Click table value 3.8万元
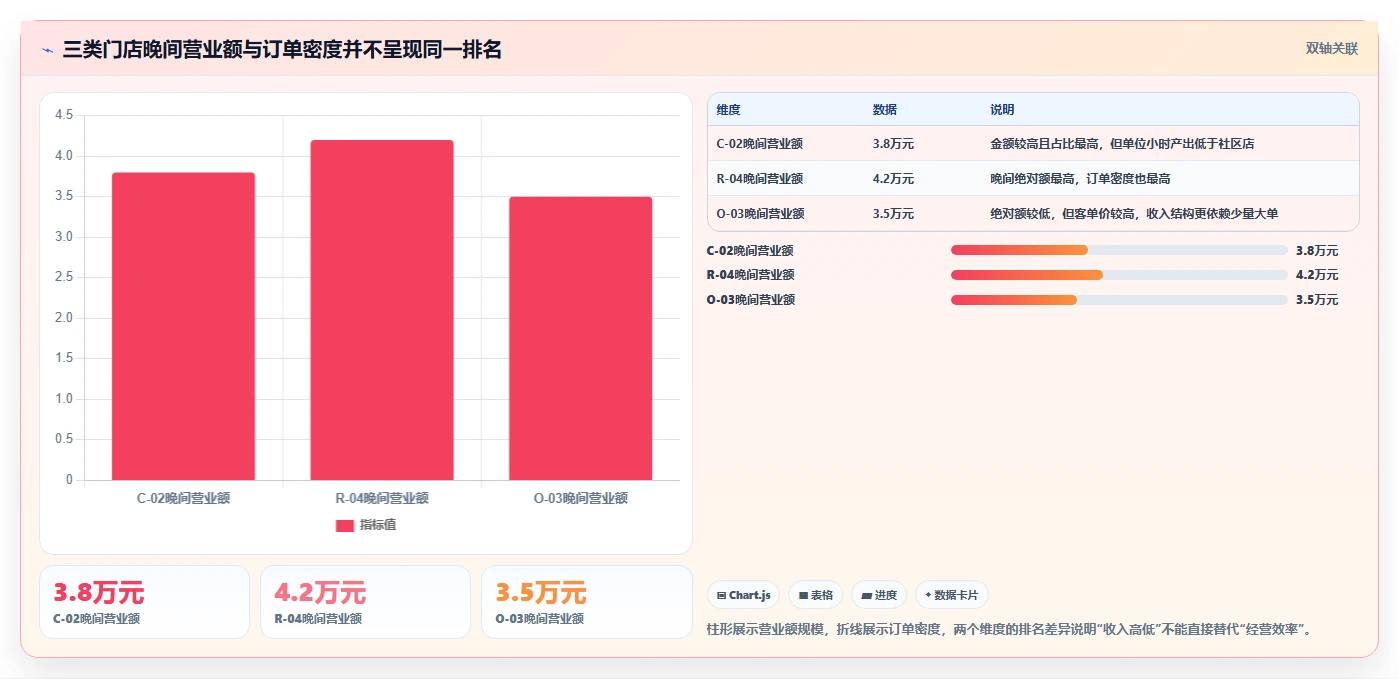Screen dimensions: 1399x679 pos(893,144)
